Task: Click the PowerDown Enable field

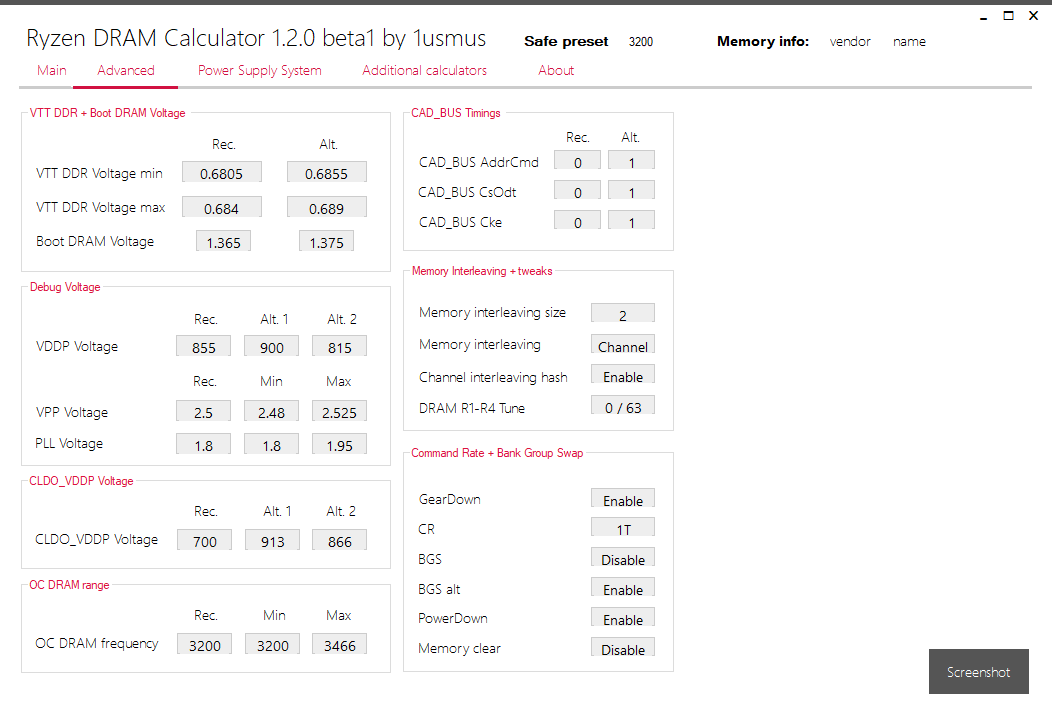Action: (623, 619)
